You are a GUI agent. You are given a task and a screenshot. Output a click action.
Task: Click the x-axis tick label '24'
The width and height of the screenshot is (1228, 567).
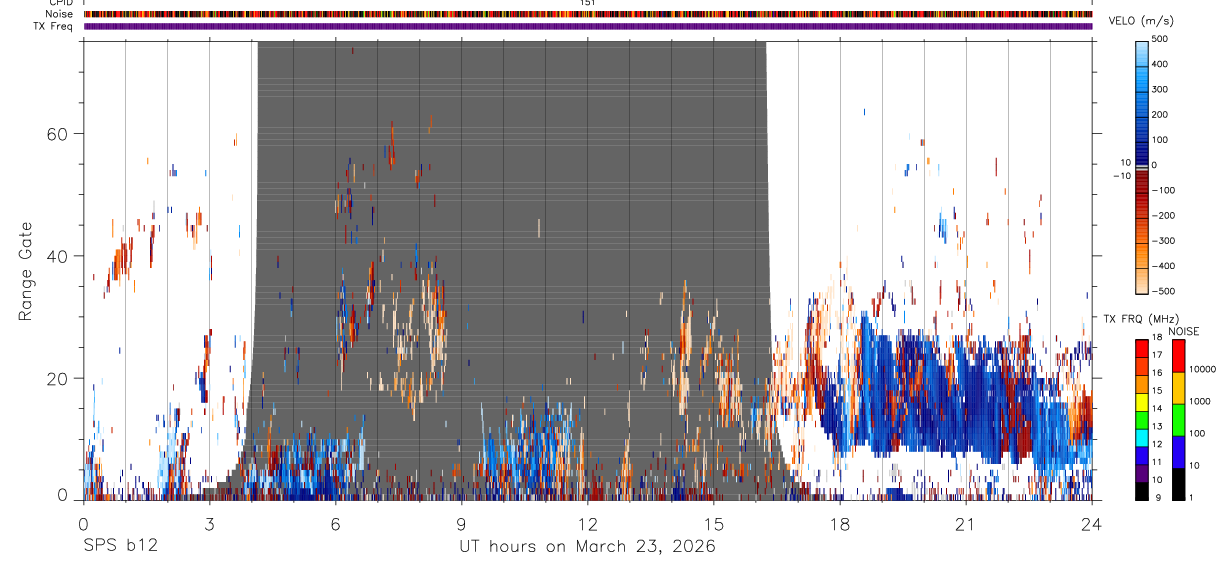pyautogui.click(x=1092, y=524)
